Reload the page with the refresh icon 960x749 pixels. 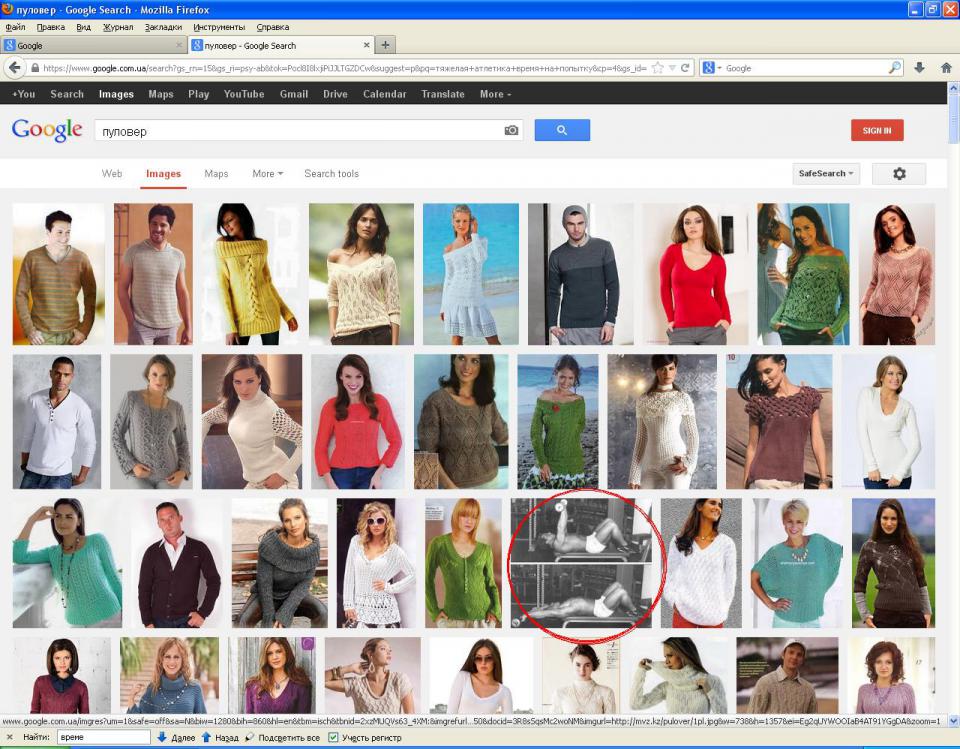tap(686, 68)
